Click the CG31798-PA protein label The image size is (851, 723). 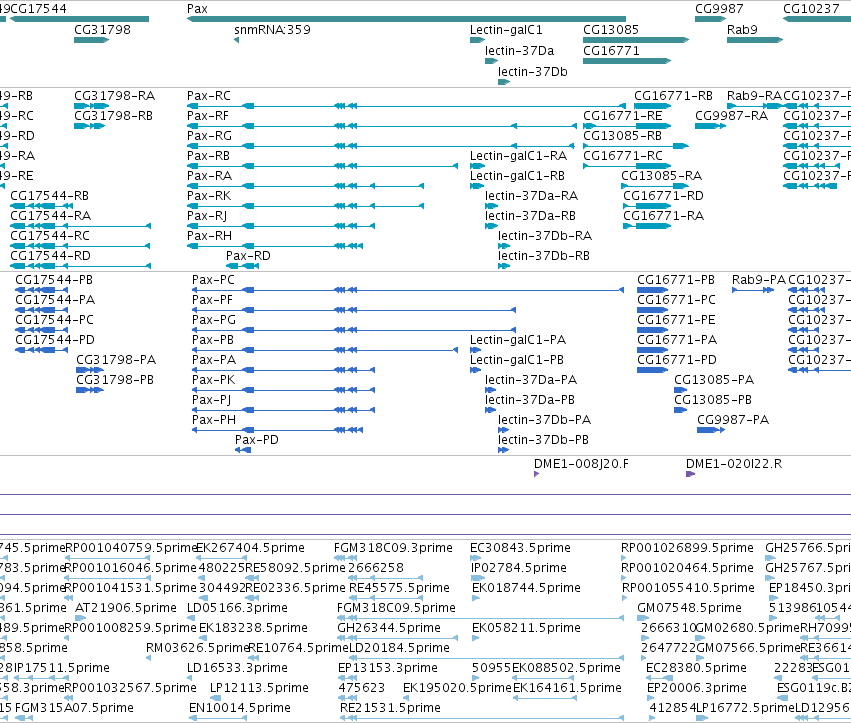point(116,360)
